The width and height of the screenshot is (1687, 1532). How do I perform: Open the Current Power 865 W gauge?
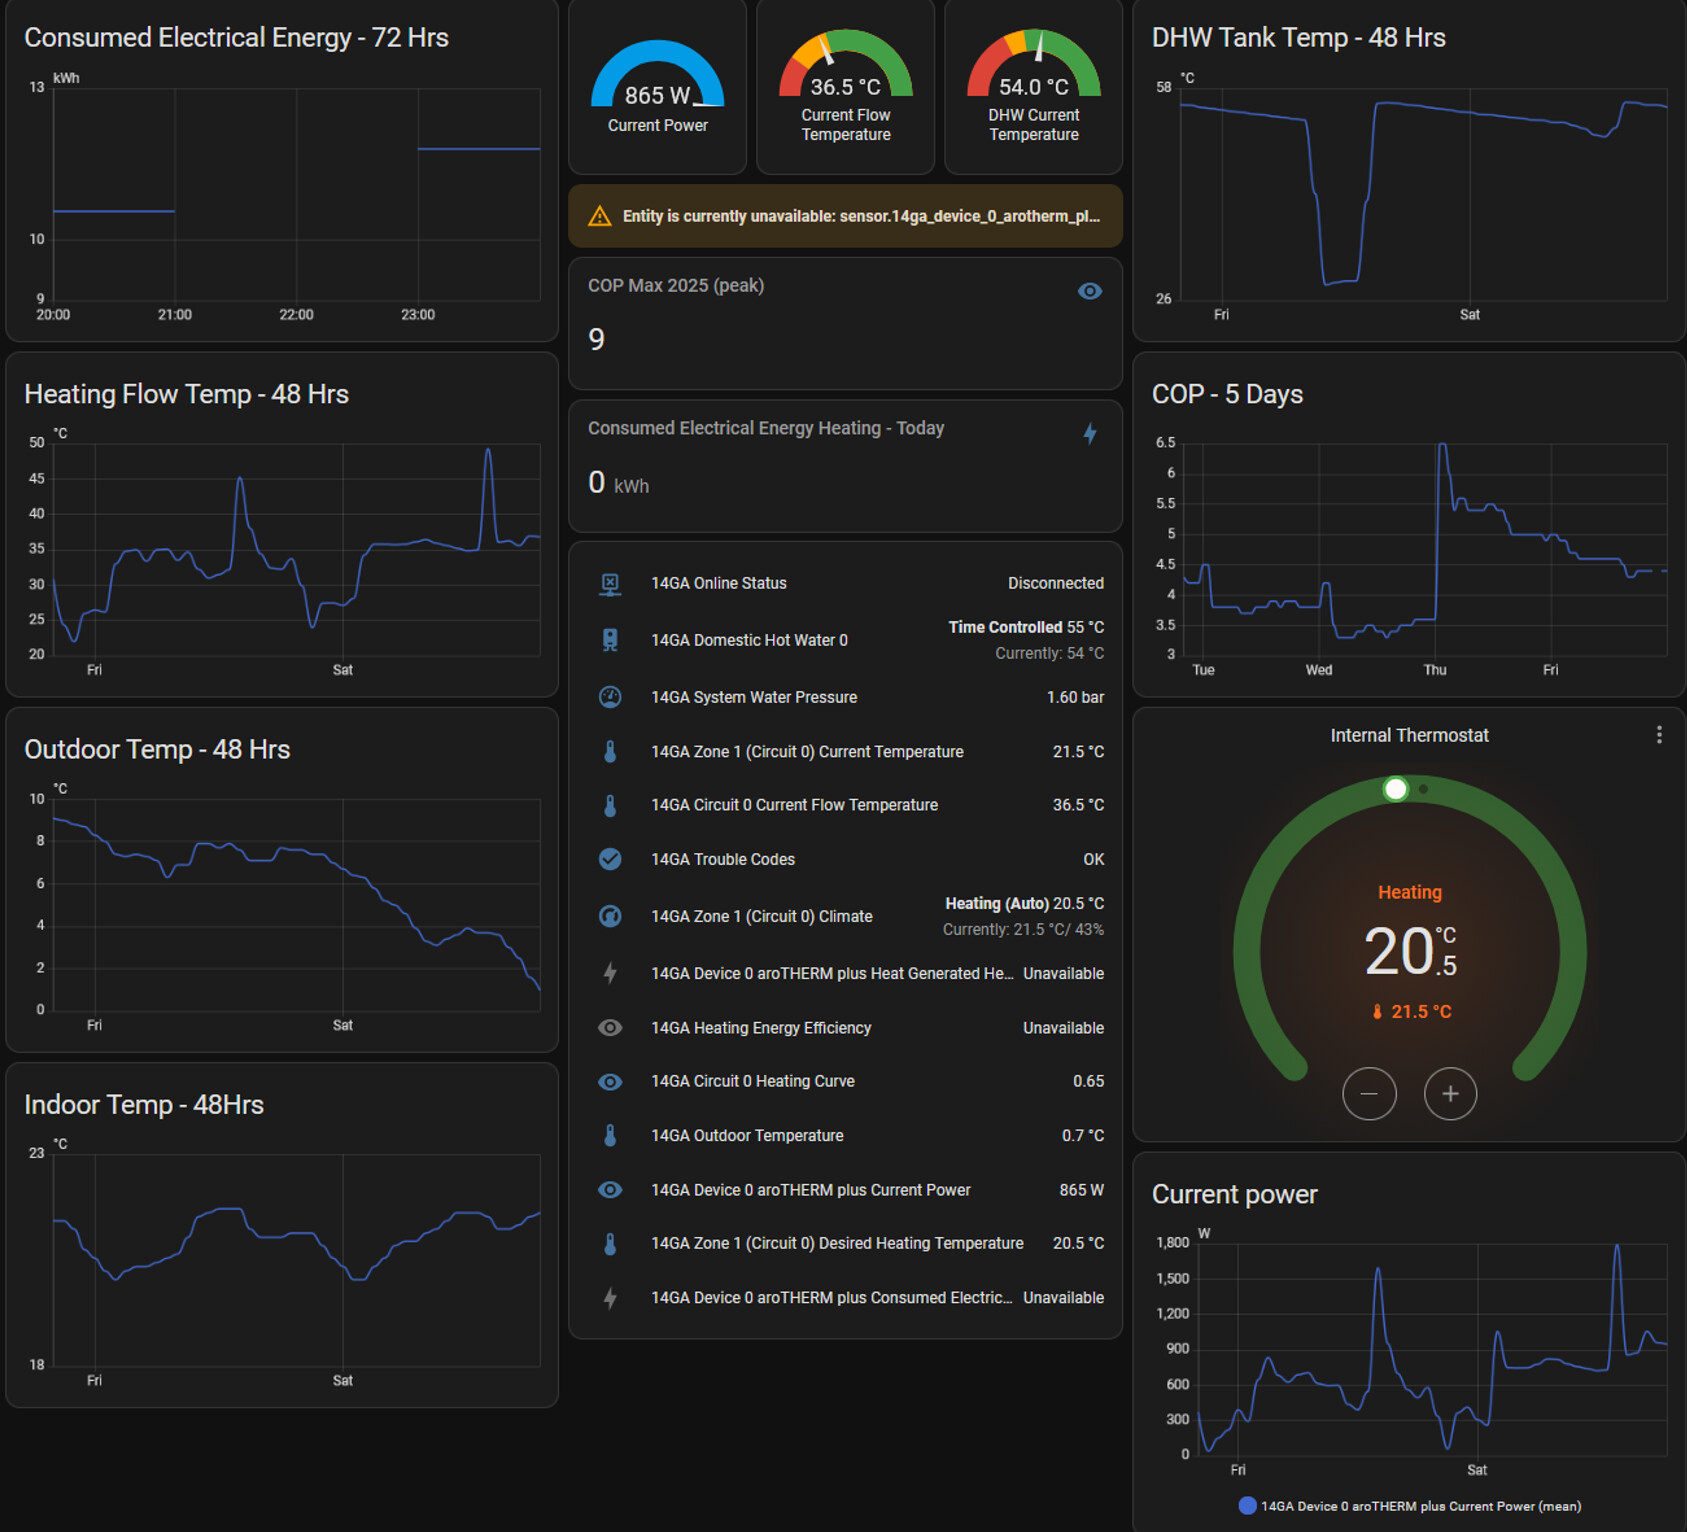[x=657, y=88]
